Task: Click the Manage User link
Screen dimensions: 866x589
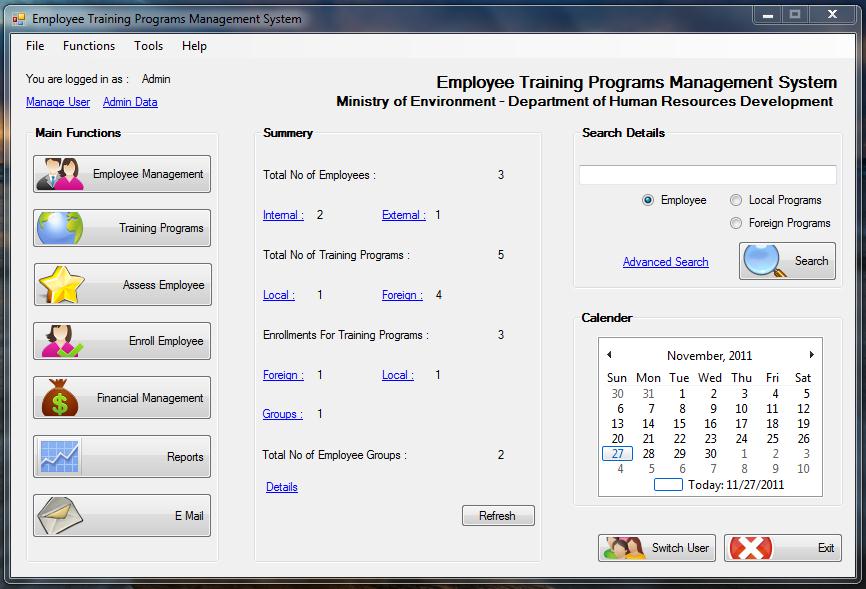Action: coord(58,102)
